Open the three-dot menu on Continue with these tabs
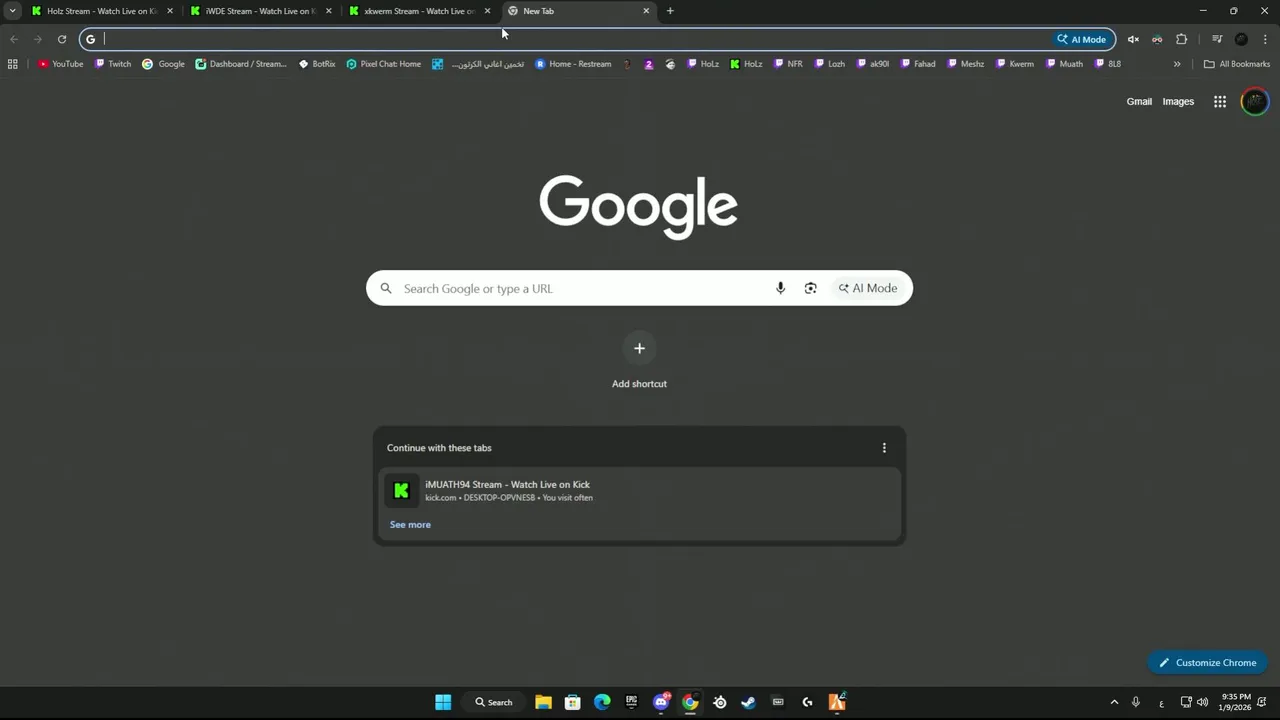 point(884,448)
